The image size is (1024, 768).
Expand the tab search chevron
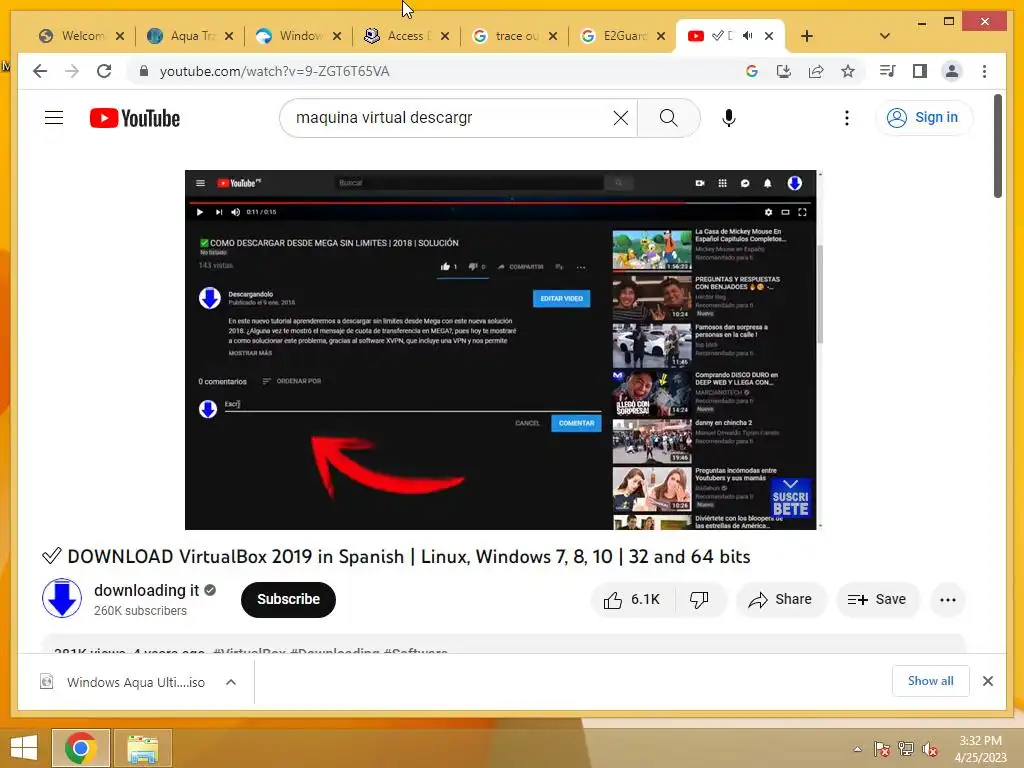point(885,36)
